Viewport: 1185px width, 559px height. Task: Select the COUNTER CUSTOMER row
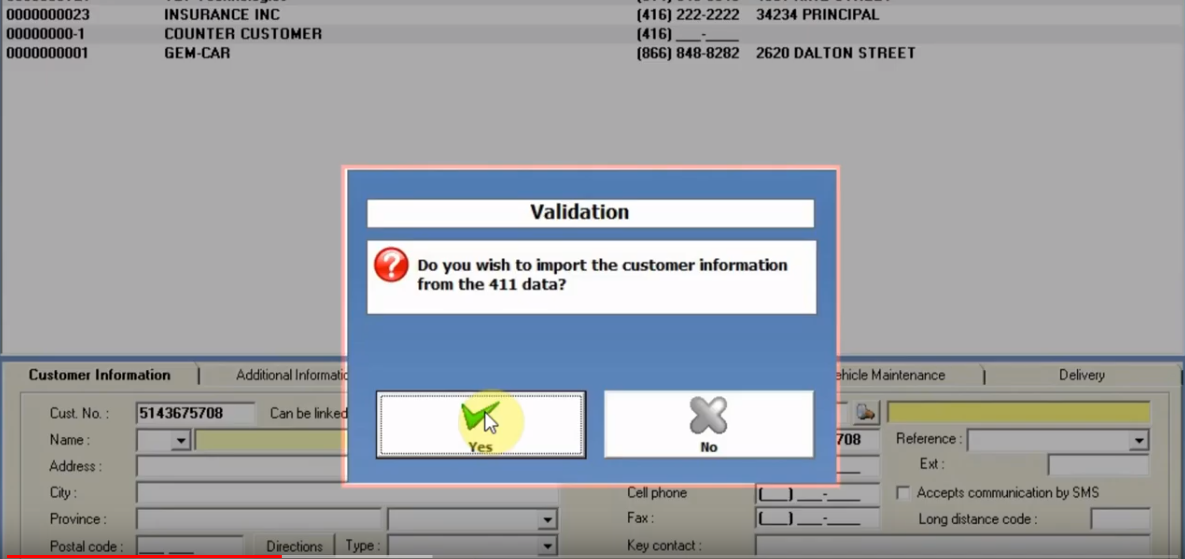point(592,34)
